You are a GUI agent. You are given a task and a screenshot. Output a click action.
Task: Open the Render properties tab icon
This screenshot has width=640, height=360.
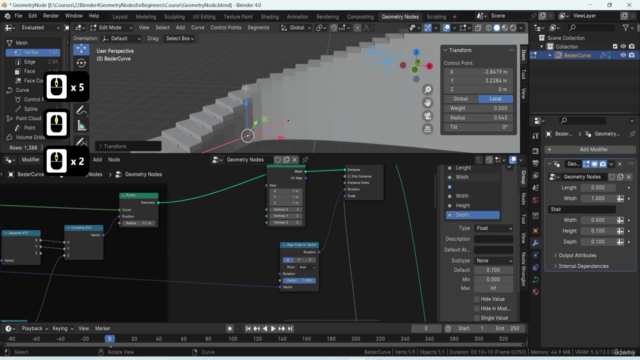coord(535,151)
